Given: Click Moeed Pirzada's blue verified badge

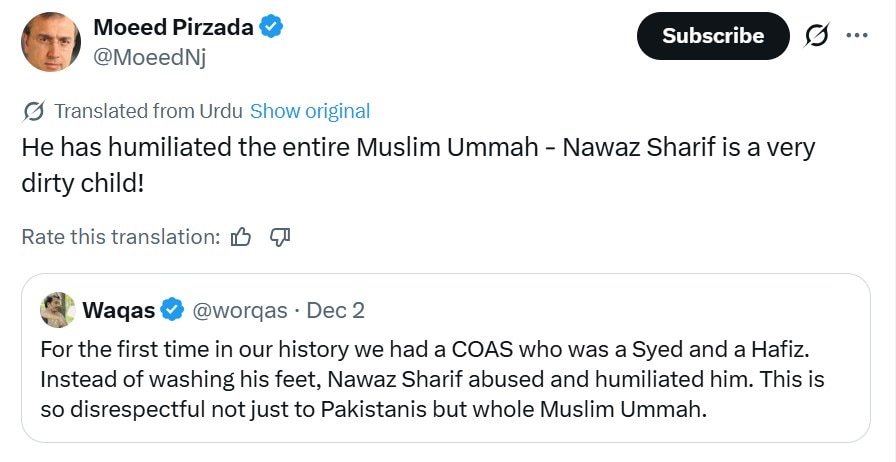Looking at the screenshot, I should click(271, 27).
